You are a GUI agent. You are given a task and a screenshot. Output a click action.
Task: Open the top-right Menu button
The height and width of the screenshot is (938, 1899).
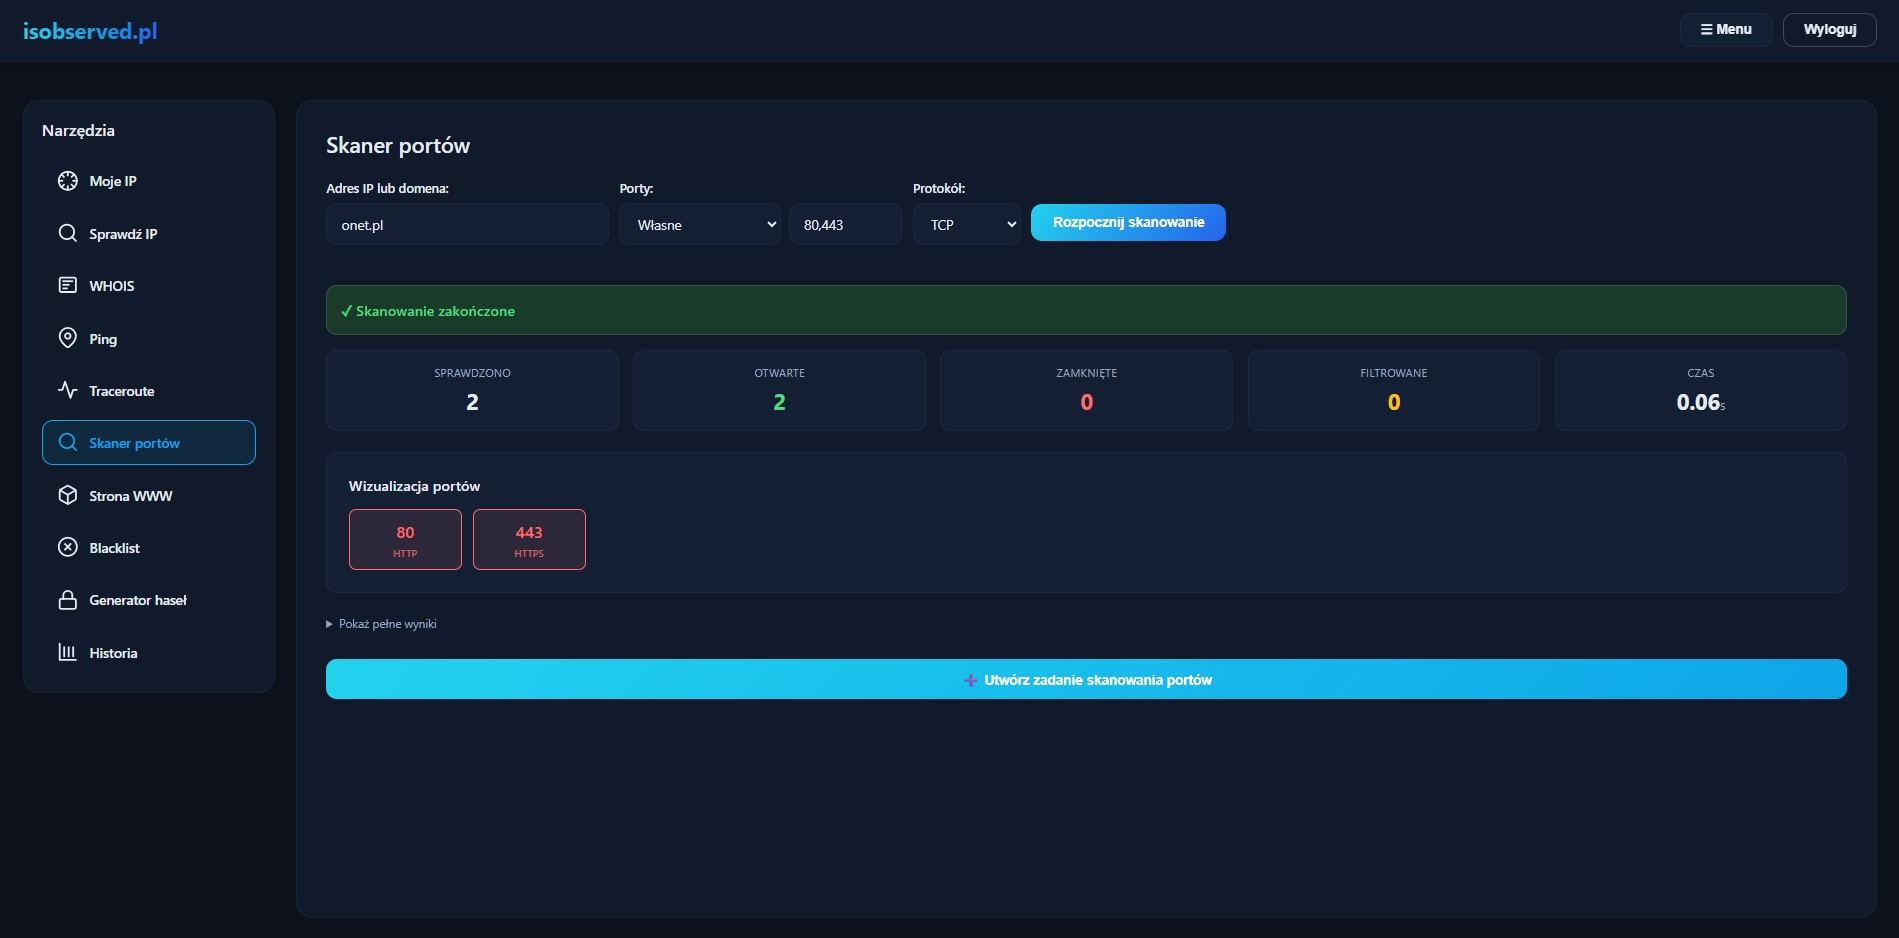pyautogui.click(x=1726, y=29)
